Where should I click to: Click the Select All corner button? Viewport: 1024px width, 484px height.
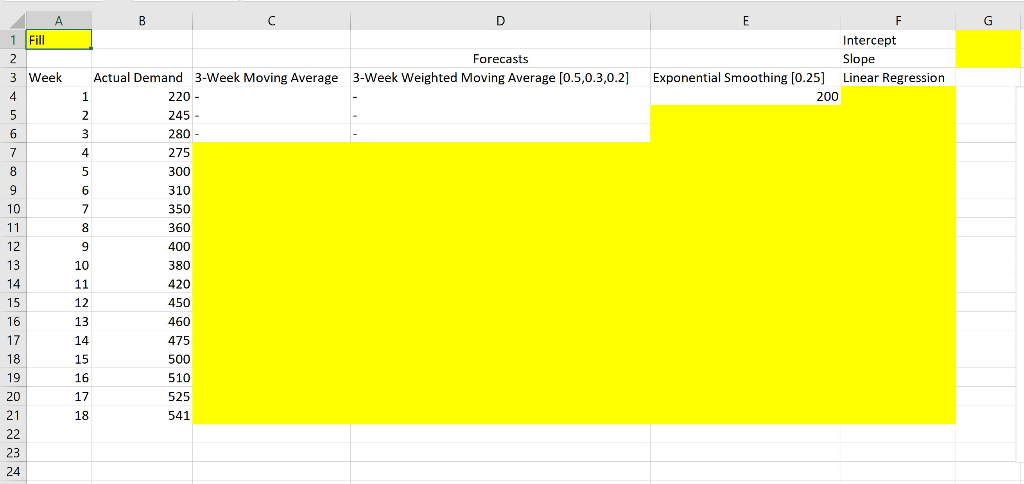pos(13,21)
